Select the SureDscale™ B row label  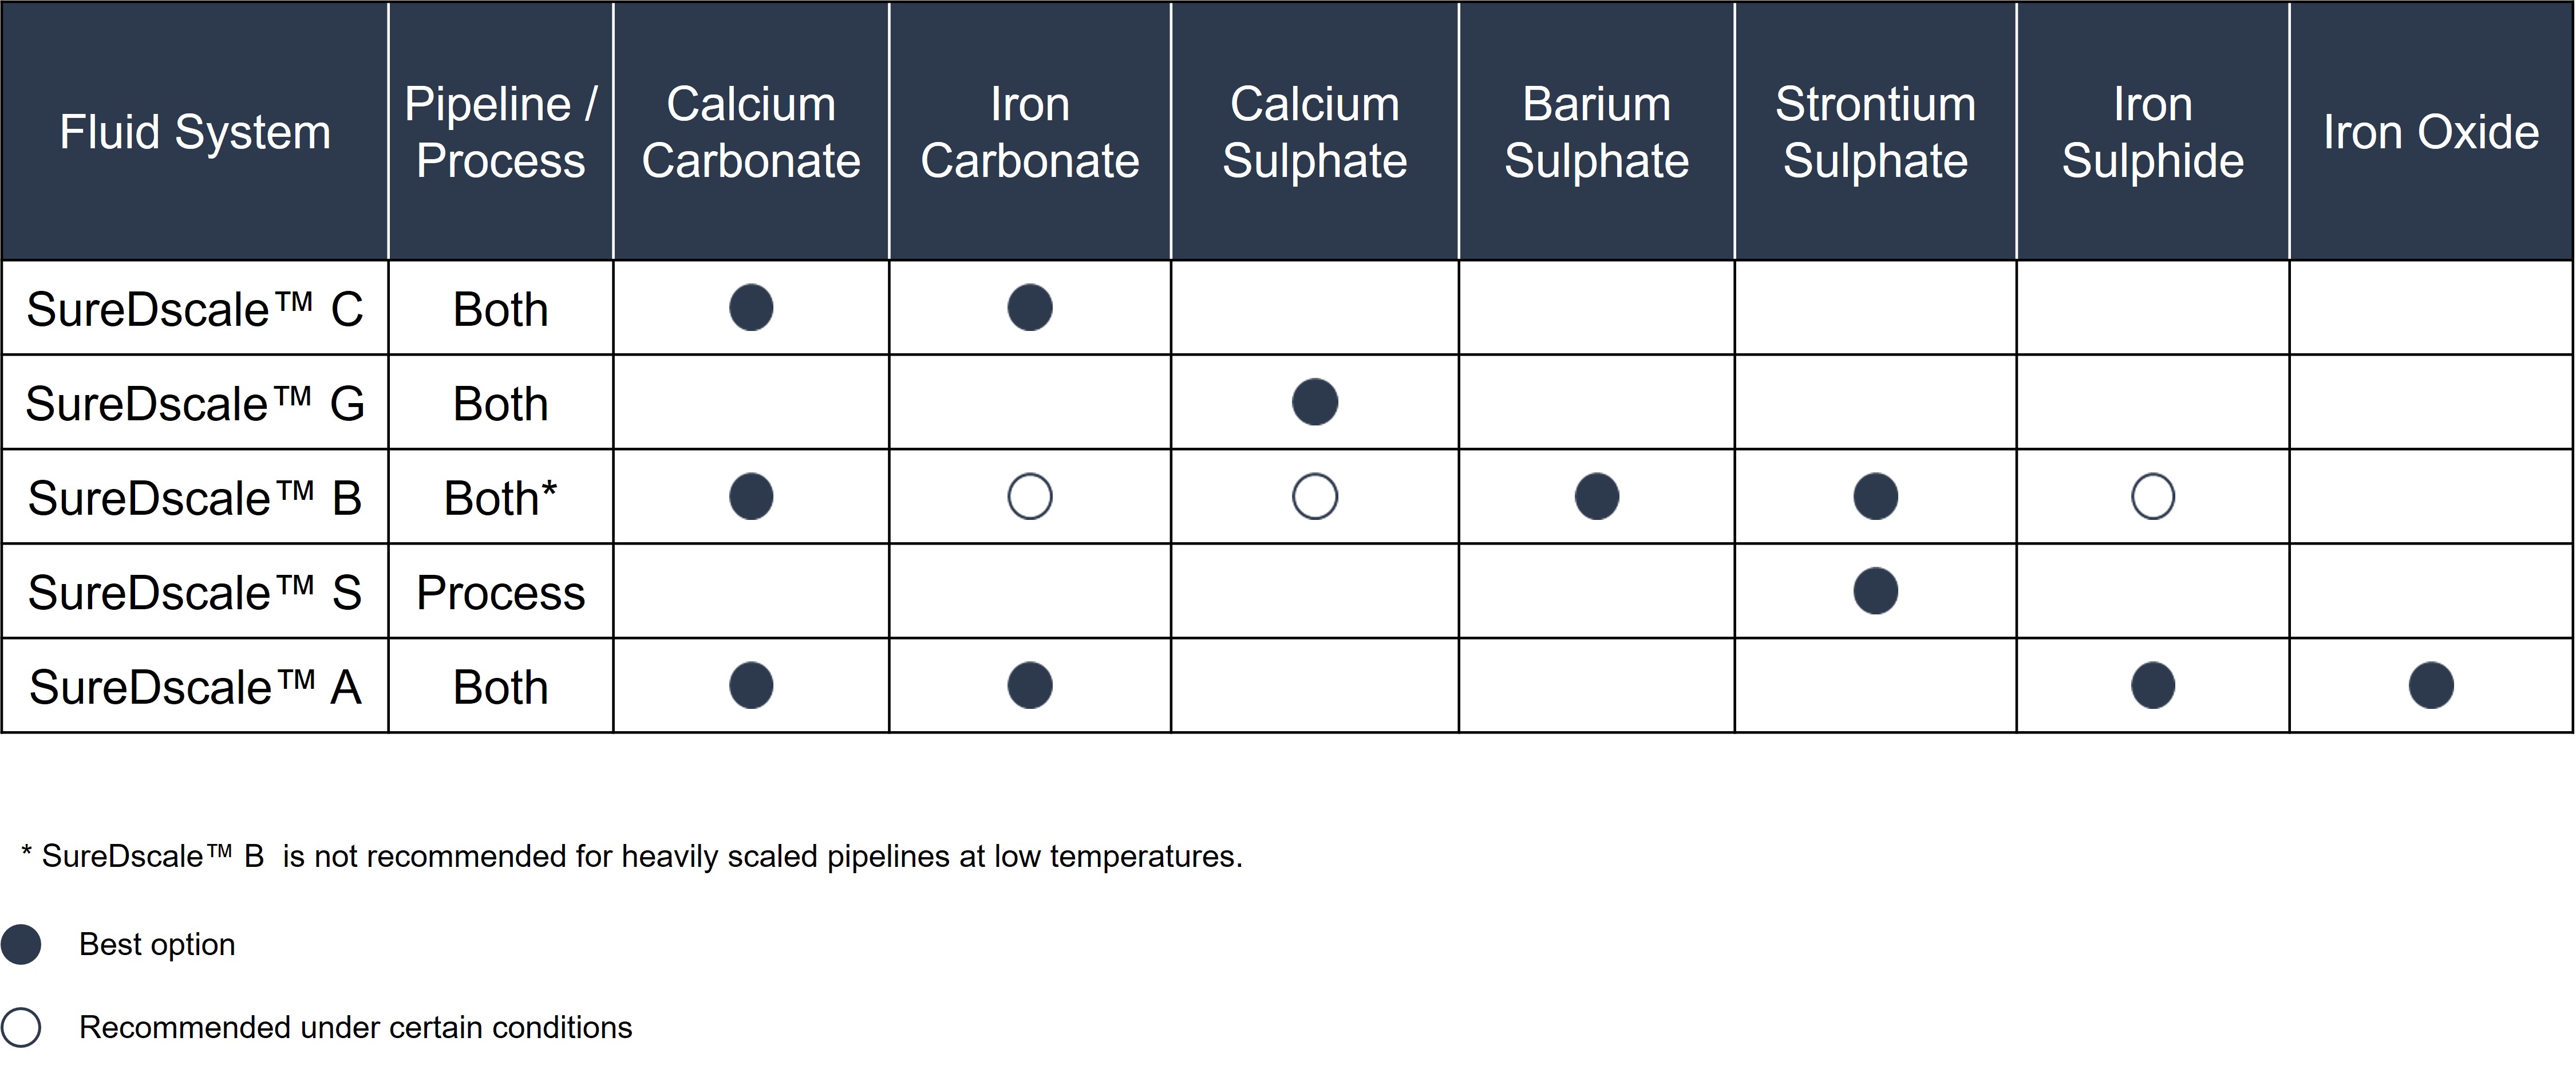point(195,497)
